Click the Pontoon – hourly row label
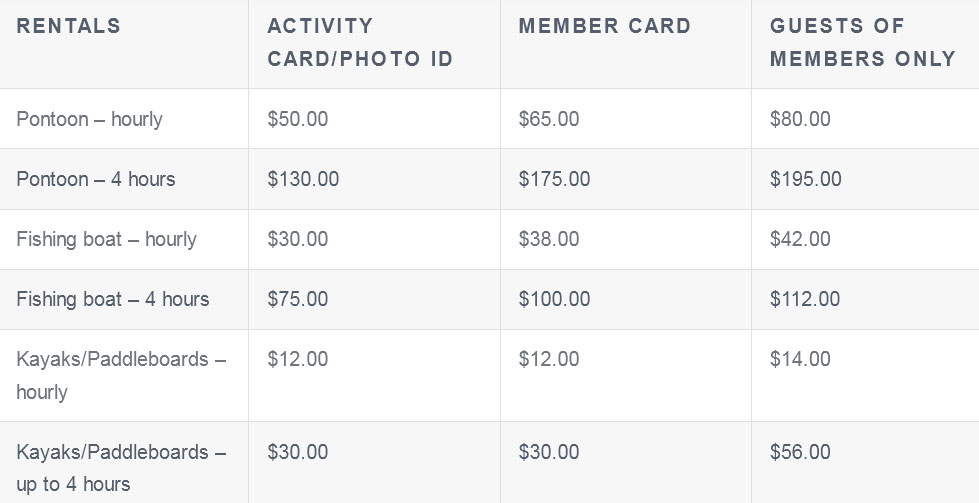This screenshot has height=503, width=979. [x=89, y=119]
